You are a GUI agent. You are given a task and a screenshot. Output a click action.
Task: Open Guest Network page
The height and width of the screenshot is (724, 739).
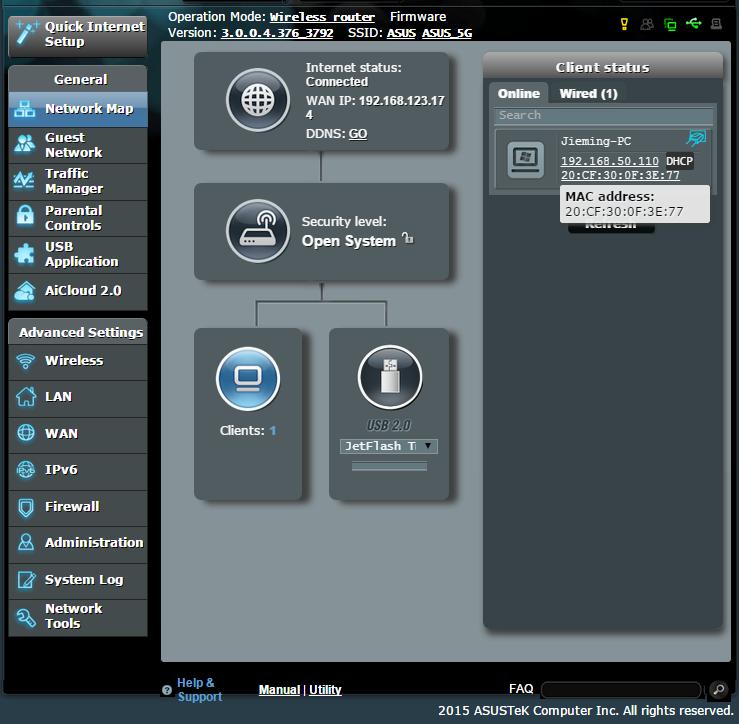point(78,145)
